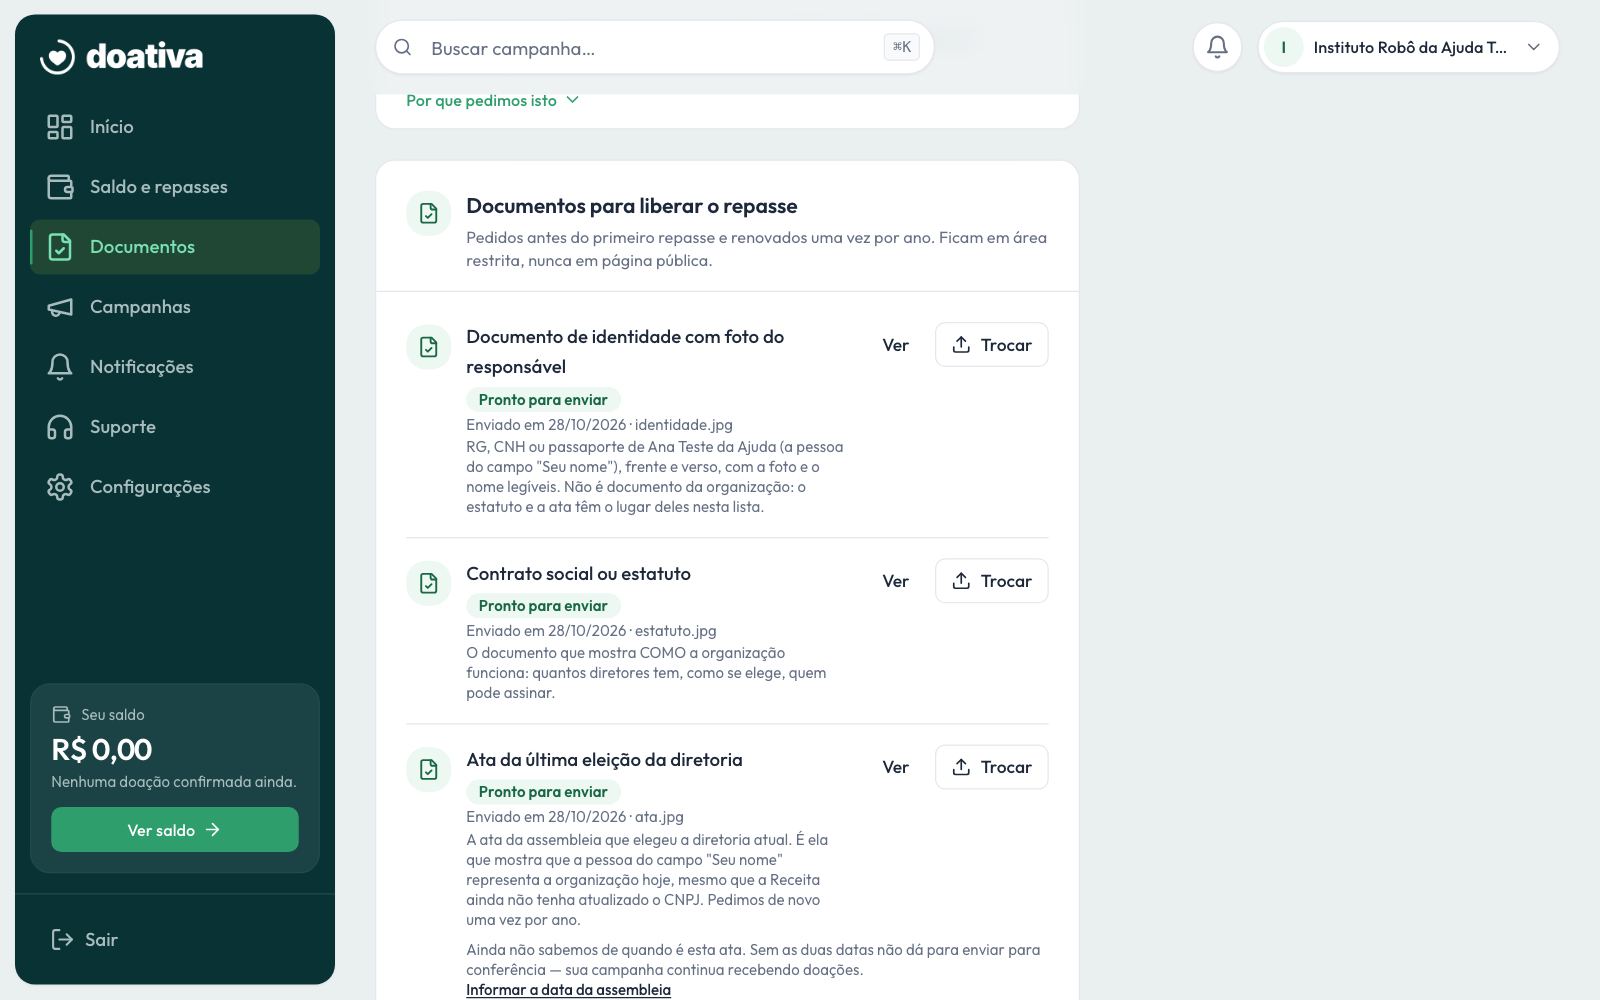Select Documentos in the sidebar

coord(175,247)
